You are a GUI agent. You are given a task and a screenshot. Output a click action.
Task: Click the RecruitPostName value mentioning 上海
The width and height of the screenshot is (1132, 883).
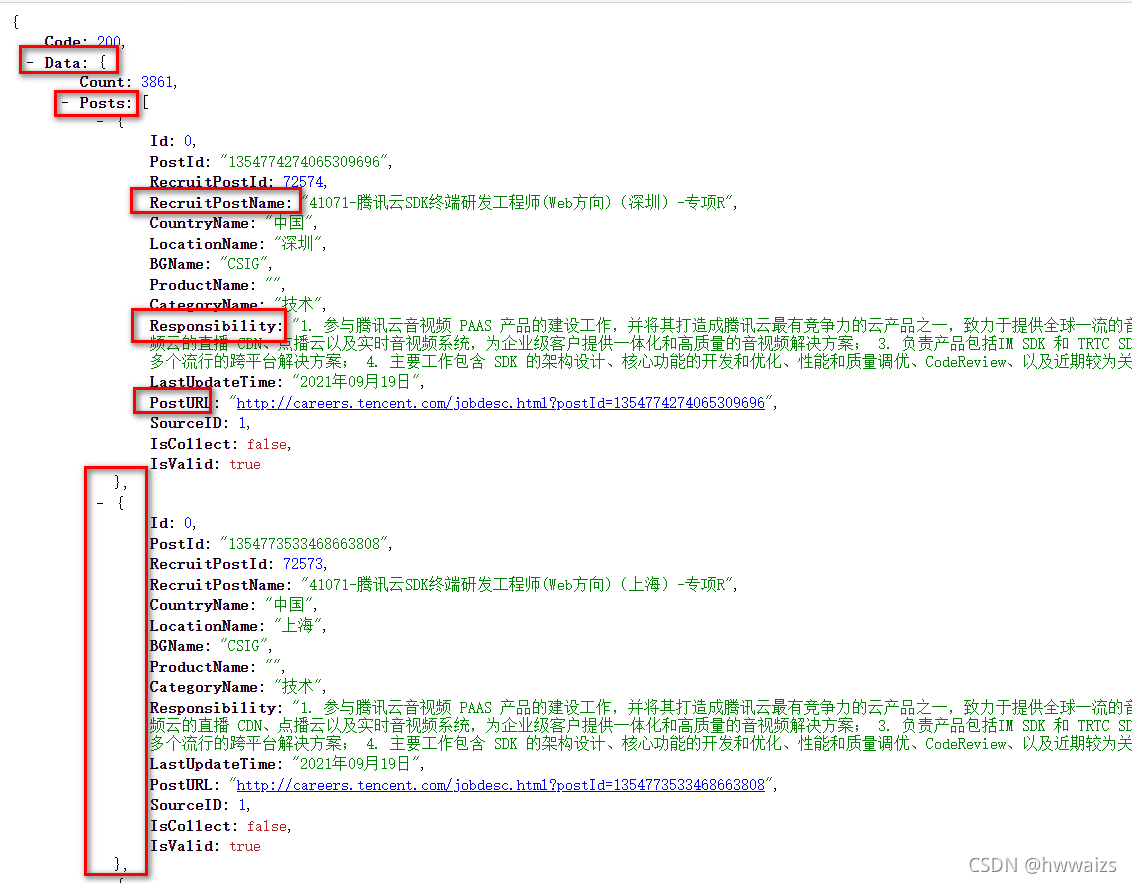coord(517,585)
